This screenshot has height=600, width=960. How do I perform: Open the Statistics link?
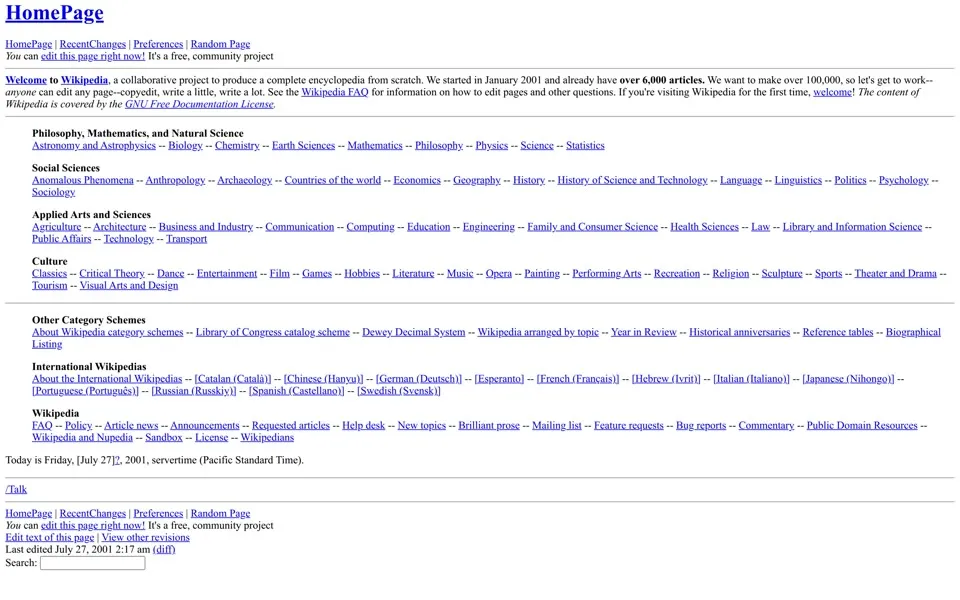point(585,145)
